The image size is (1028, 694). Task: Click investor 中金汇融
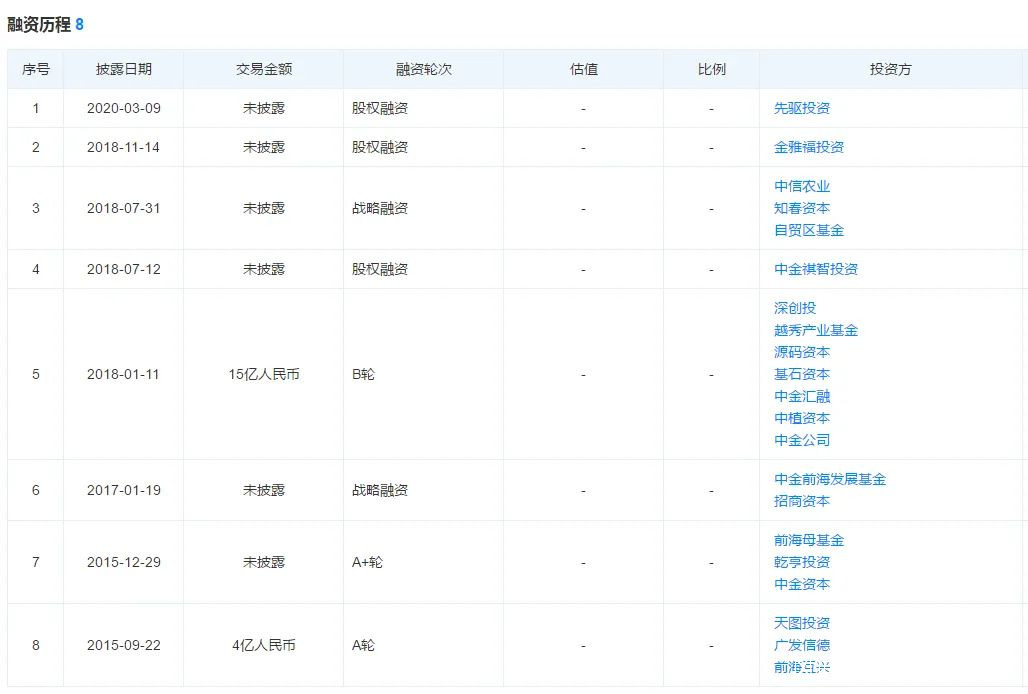click(x=802, y=396)
